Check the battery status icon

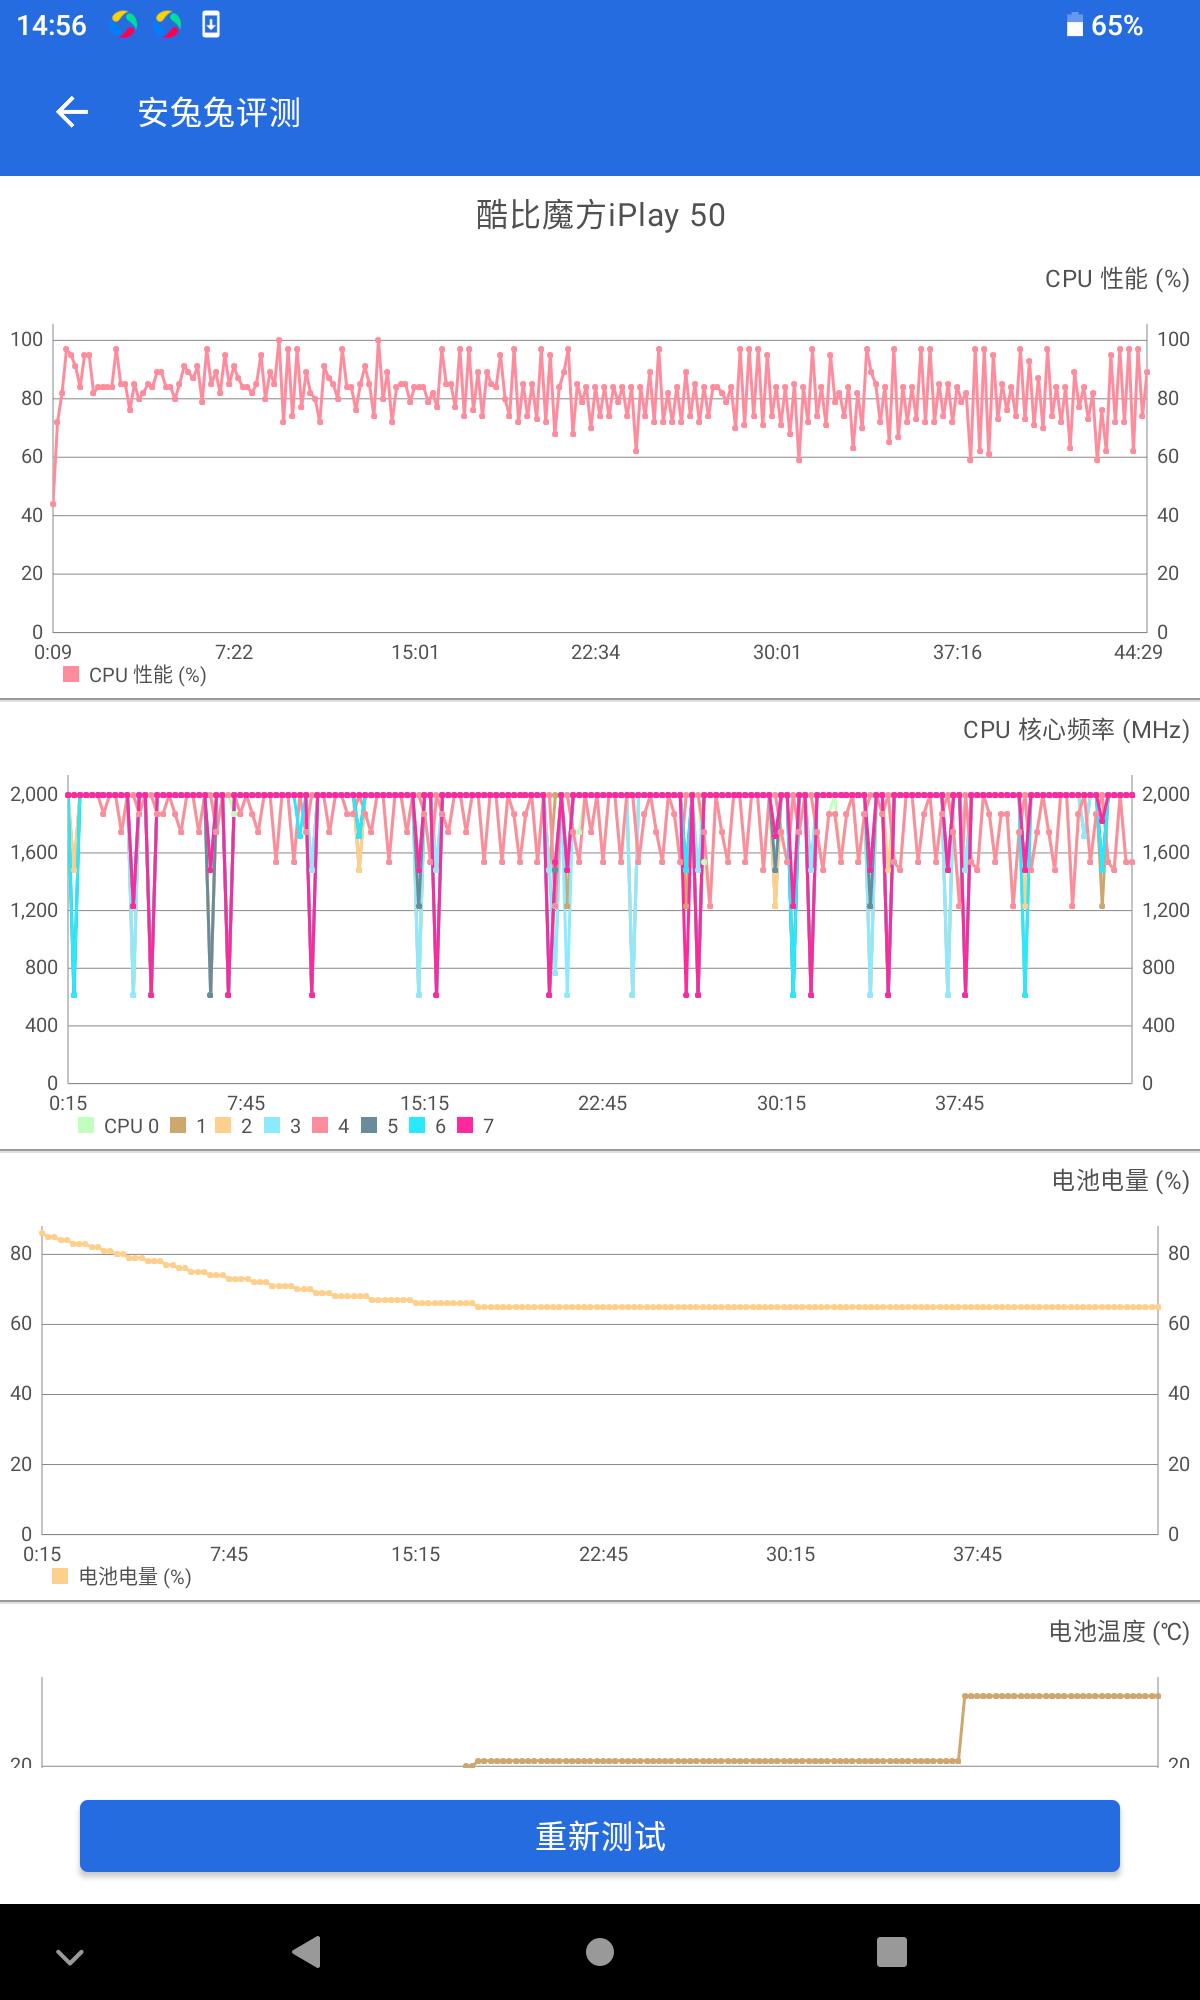coord(1075,25)
